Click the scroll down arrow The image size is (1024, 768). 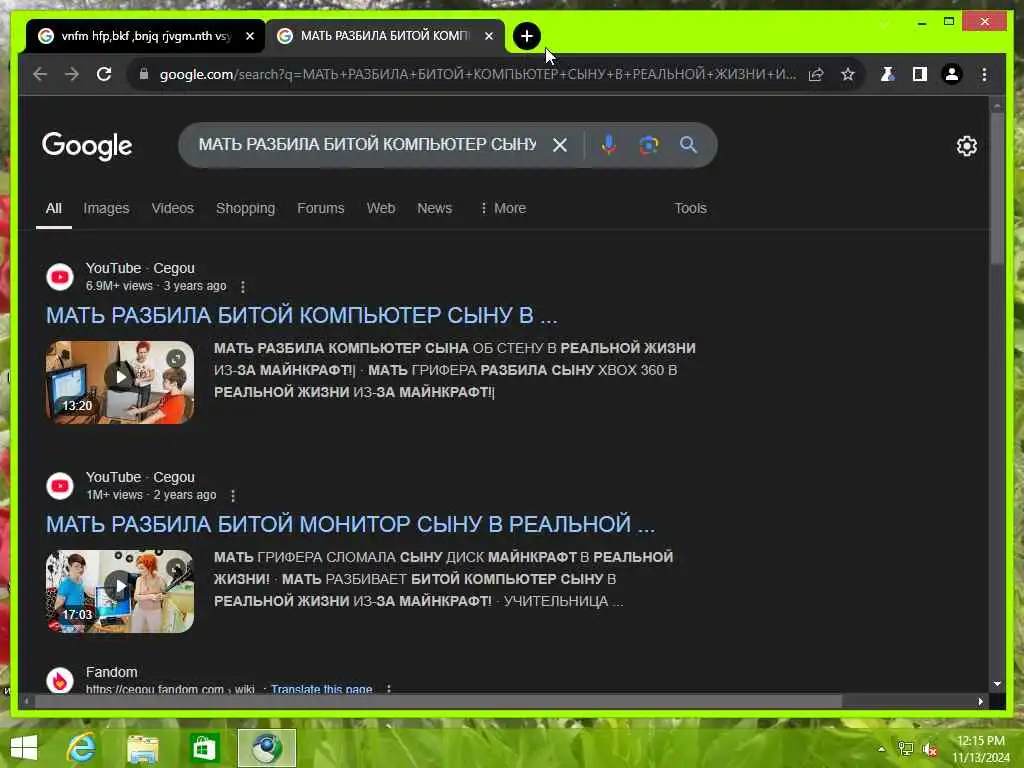pyautogui.click(x=997, y=684)
